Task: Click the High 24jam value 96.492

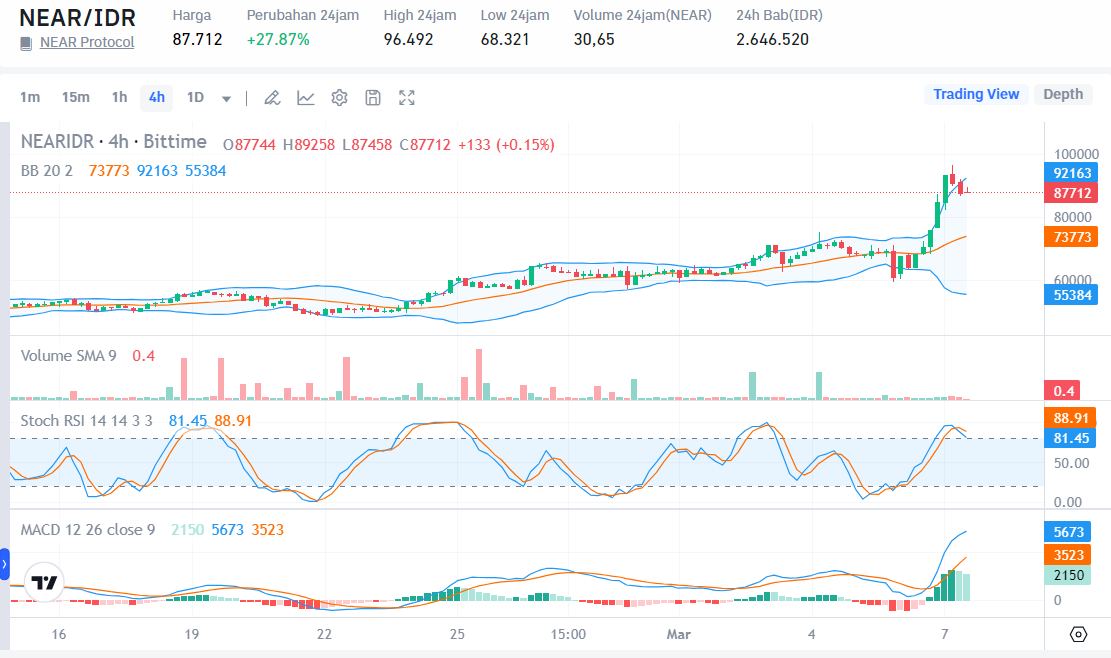Action: point(408,40)
